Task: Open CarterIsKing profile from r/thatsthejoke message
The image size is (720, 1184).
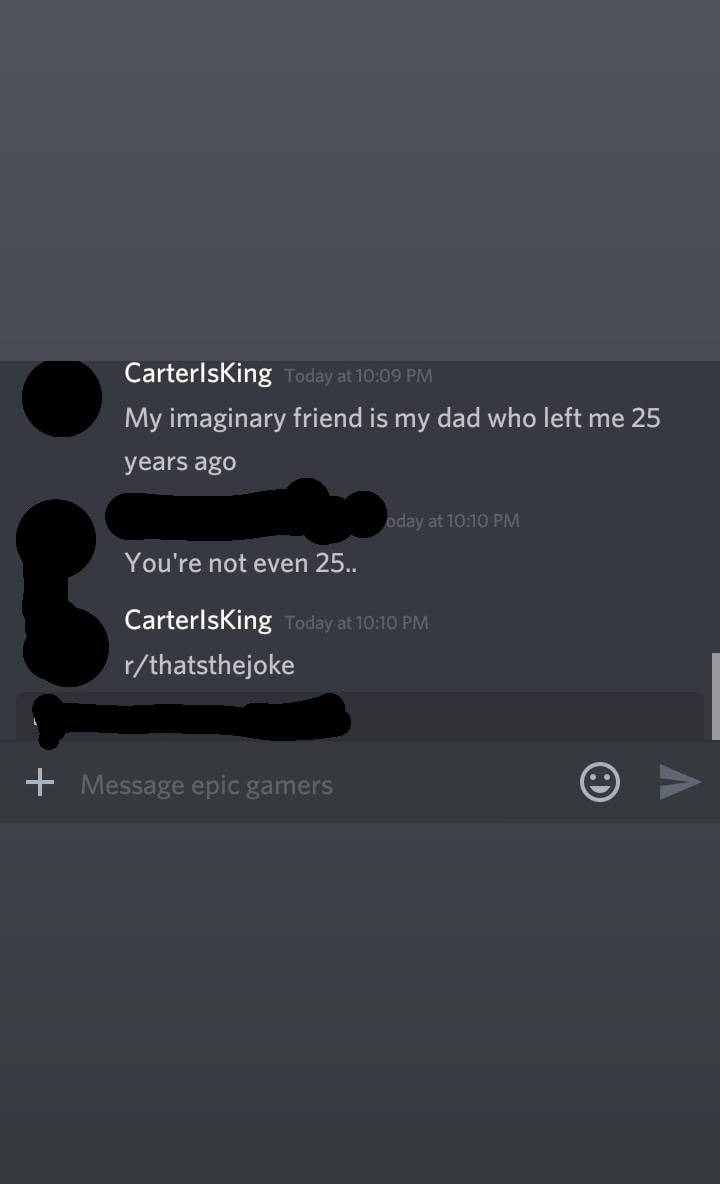Action: [x=198, y=620]
